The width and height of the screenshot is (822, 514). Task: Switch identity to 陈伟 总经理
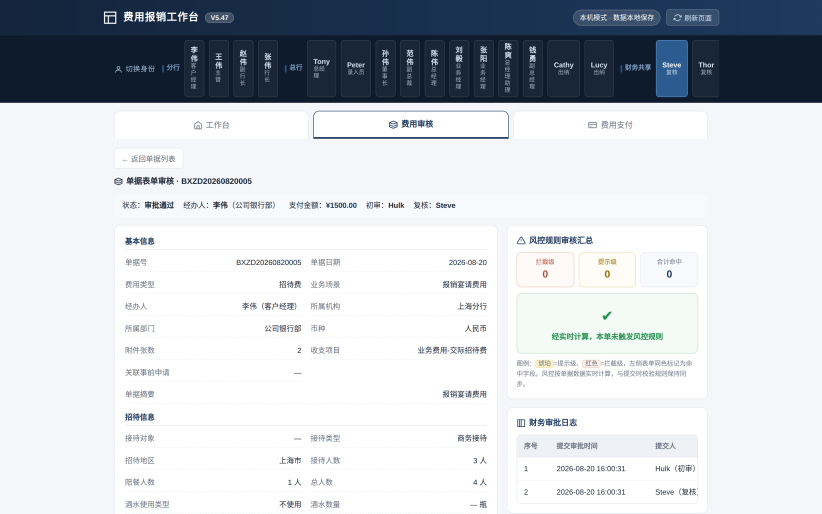tap(435, 68)
